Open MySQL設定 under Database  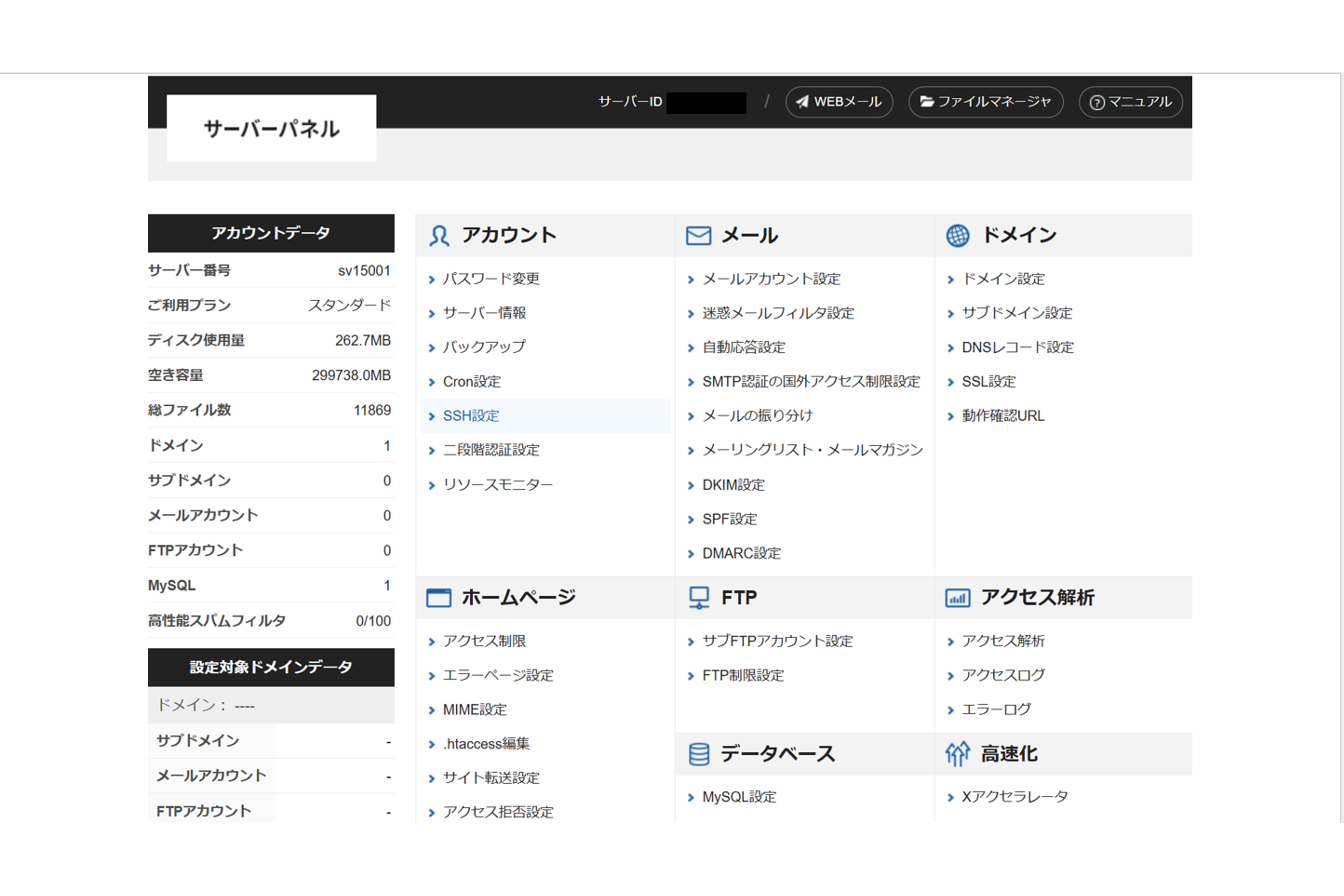tap(739, 797)
